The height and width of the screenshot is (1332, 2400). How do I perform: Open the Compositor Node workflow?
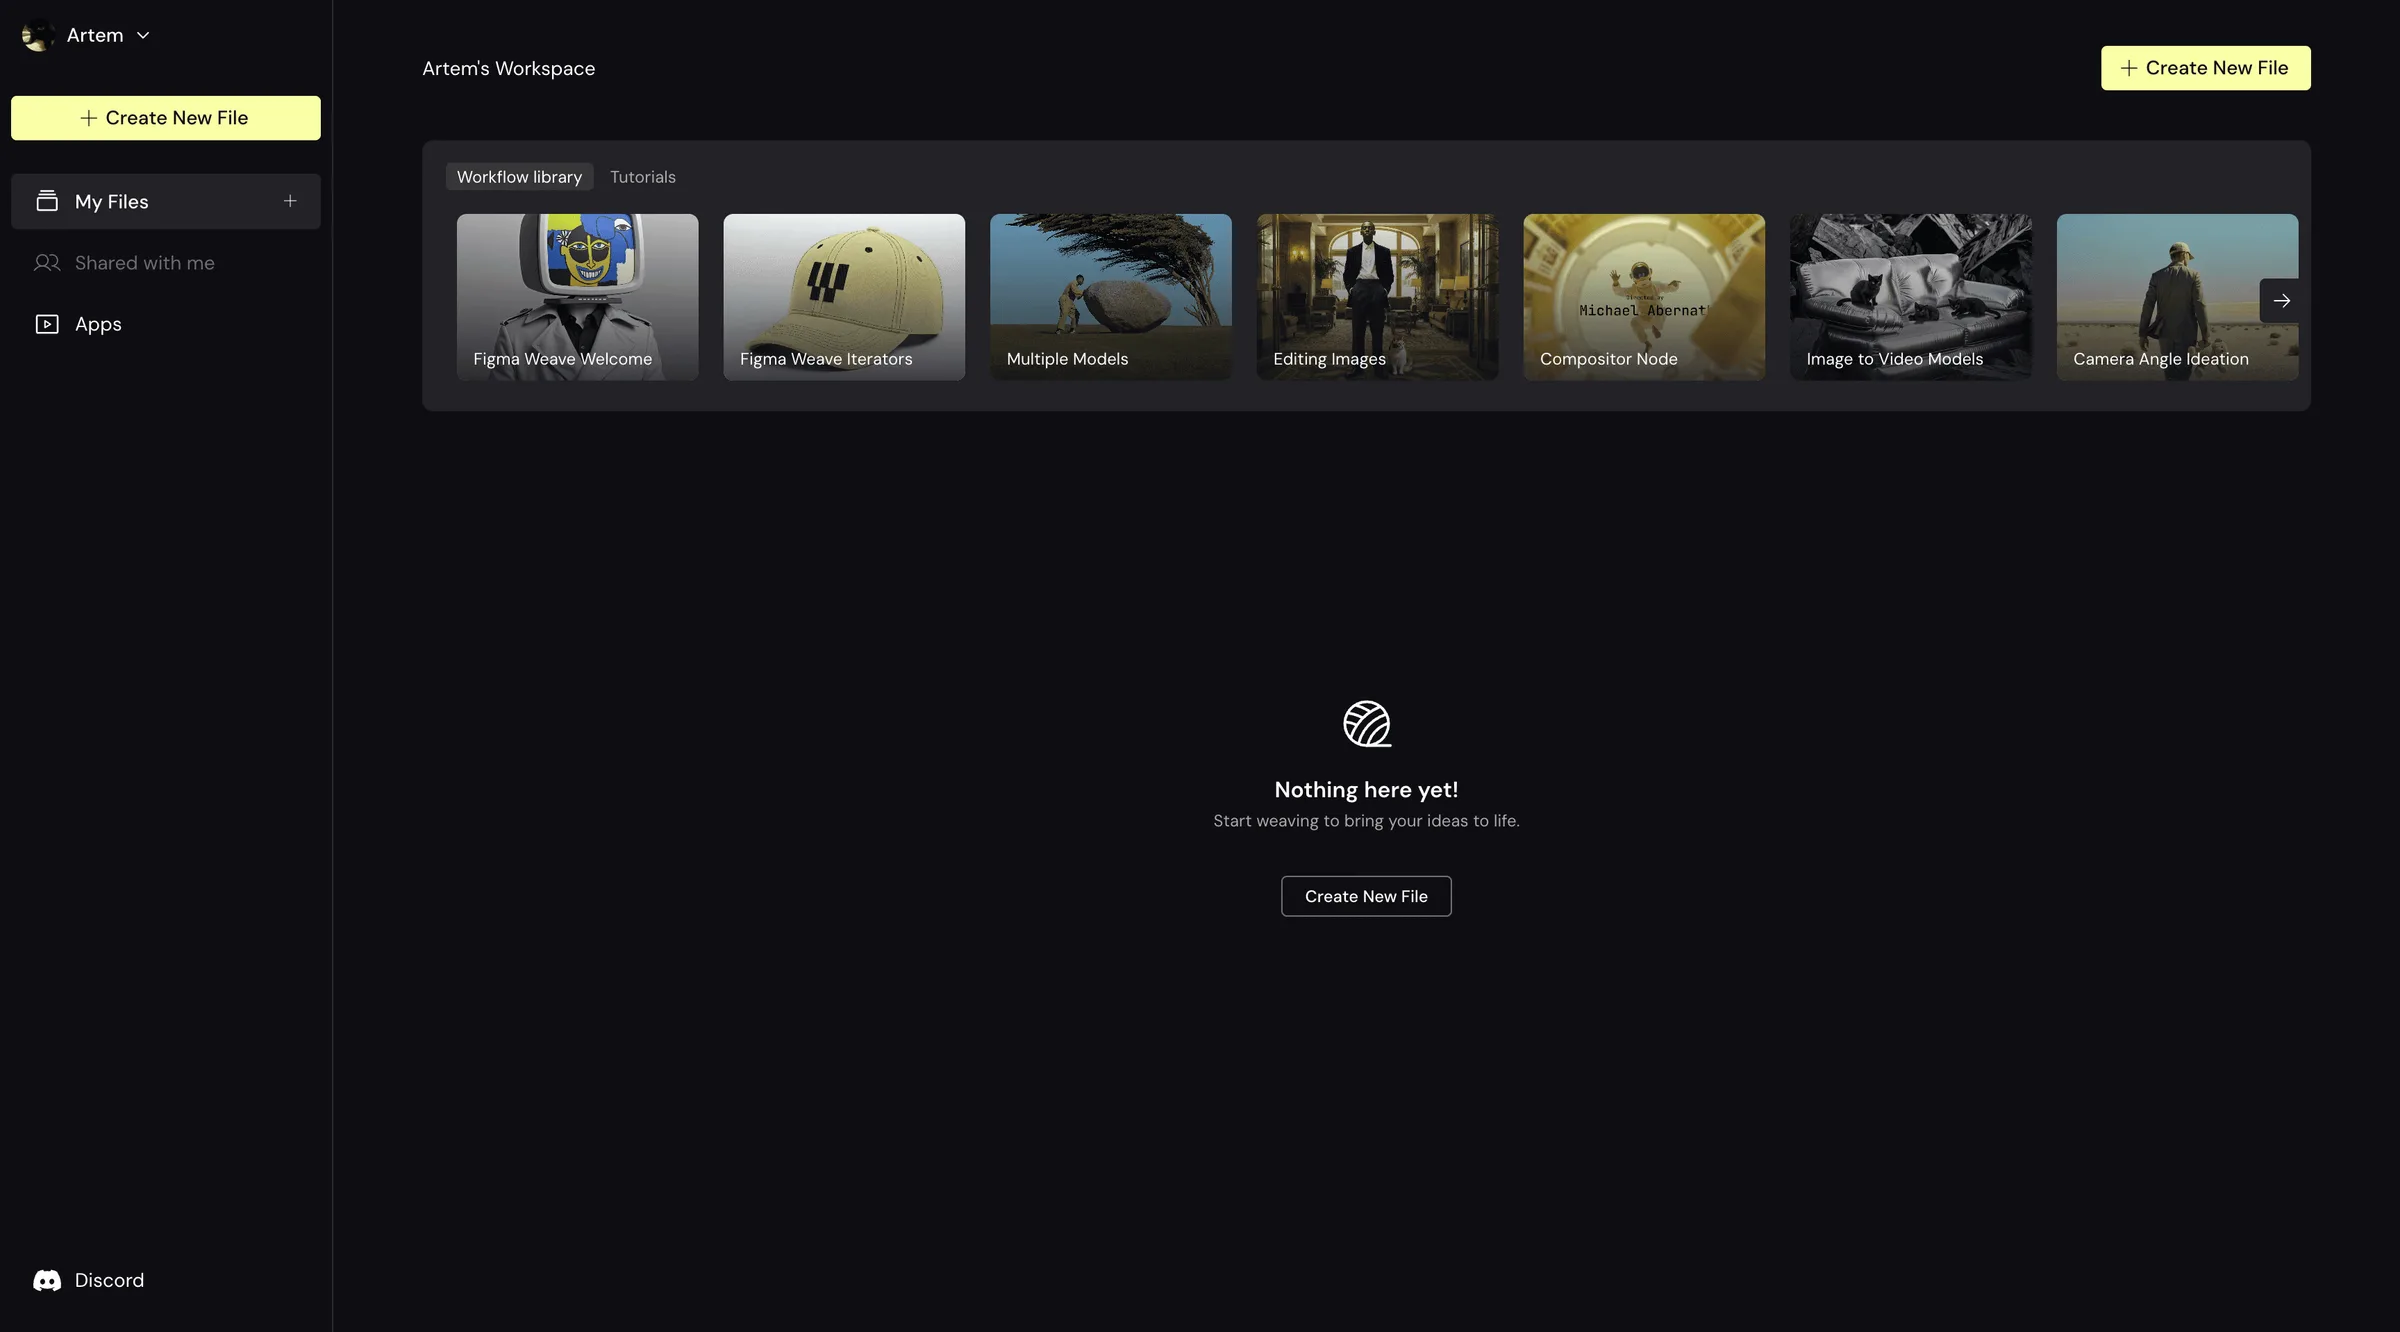click(1644, 297)
